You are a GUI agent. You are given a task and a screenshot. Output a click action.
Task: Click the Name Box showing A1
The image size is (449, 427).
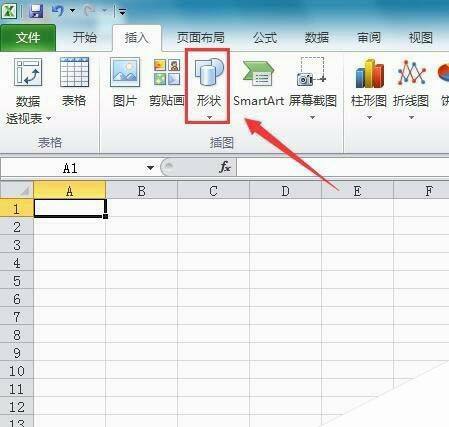[70, 168]
